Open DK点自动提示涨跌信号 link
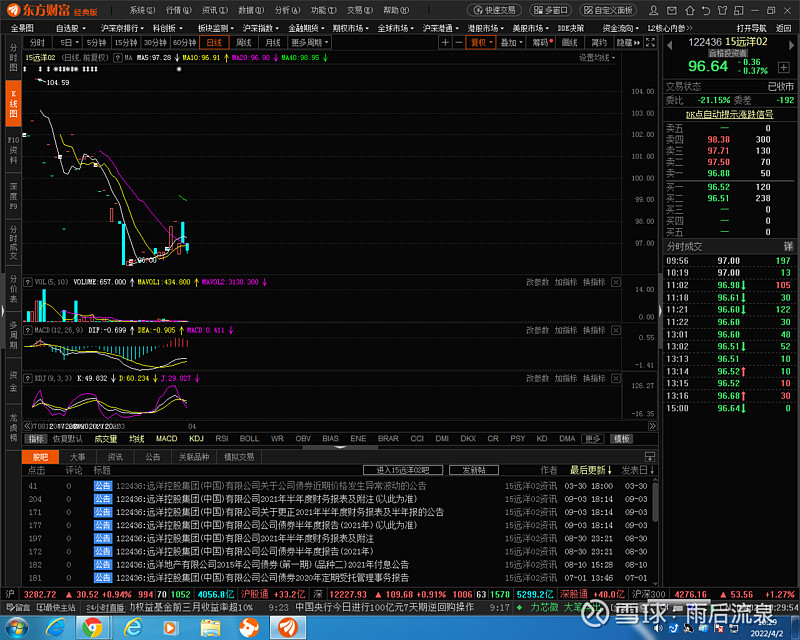The width and height of the screenshot is (800, 640). 729,114
